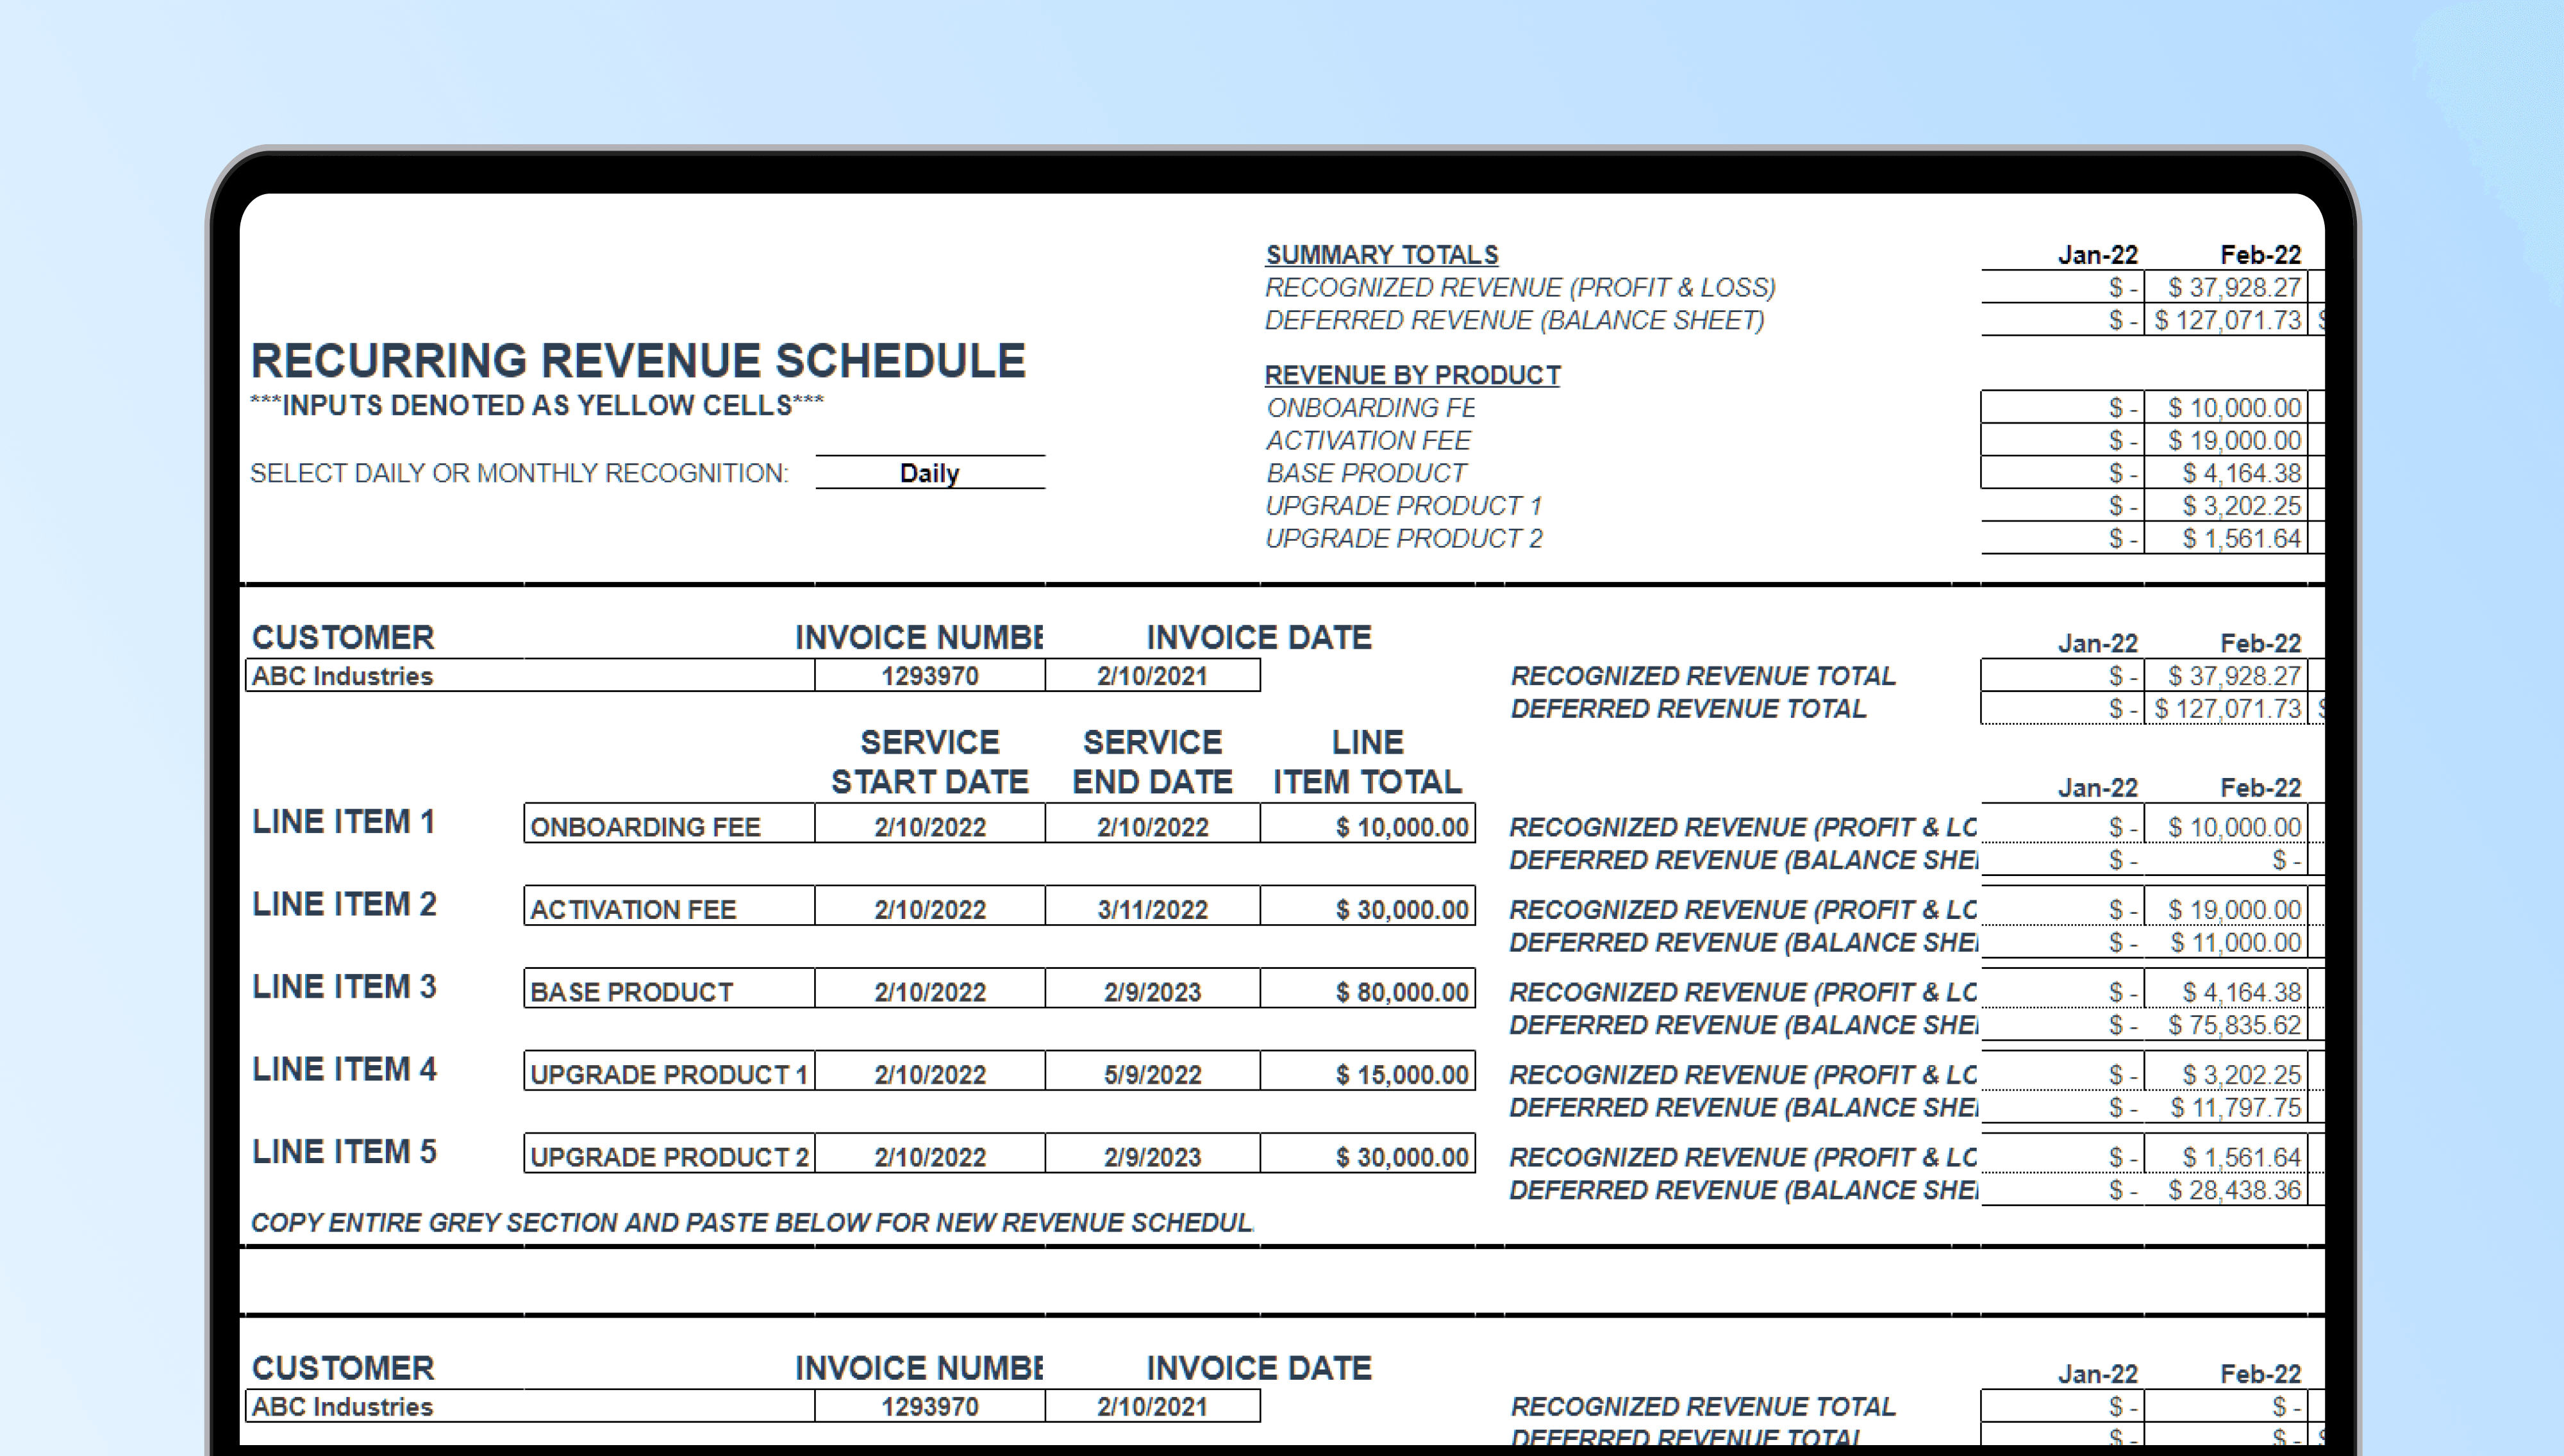Click the Feb-22 column header in summary
Image resolution: width=2564 pixels, height=1456 pixels.
pos(2260,255)
